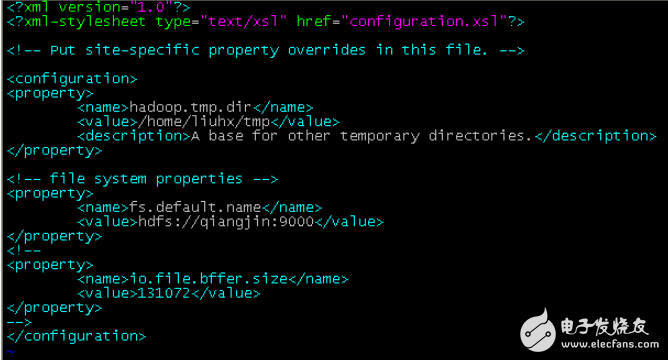Click the opening configuration tag
This screenshot has width=668, height=361.
(x=72, y=79)
